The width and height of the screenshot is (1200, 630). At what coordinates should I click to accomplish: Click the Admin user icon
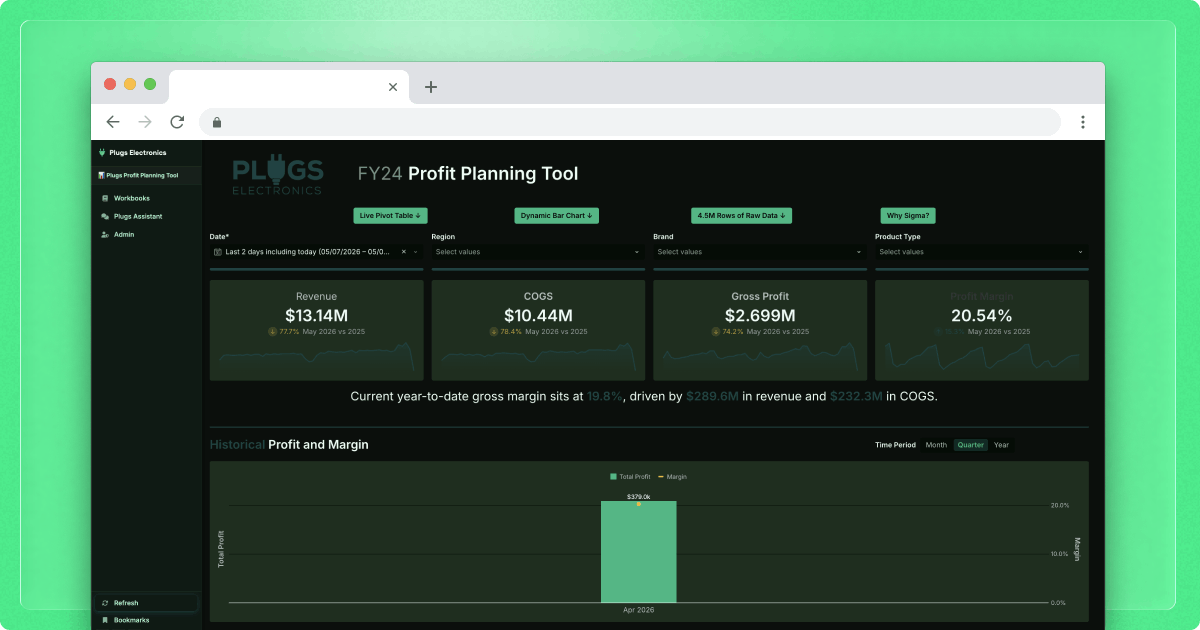coord(105,234)
